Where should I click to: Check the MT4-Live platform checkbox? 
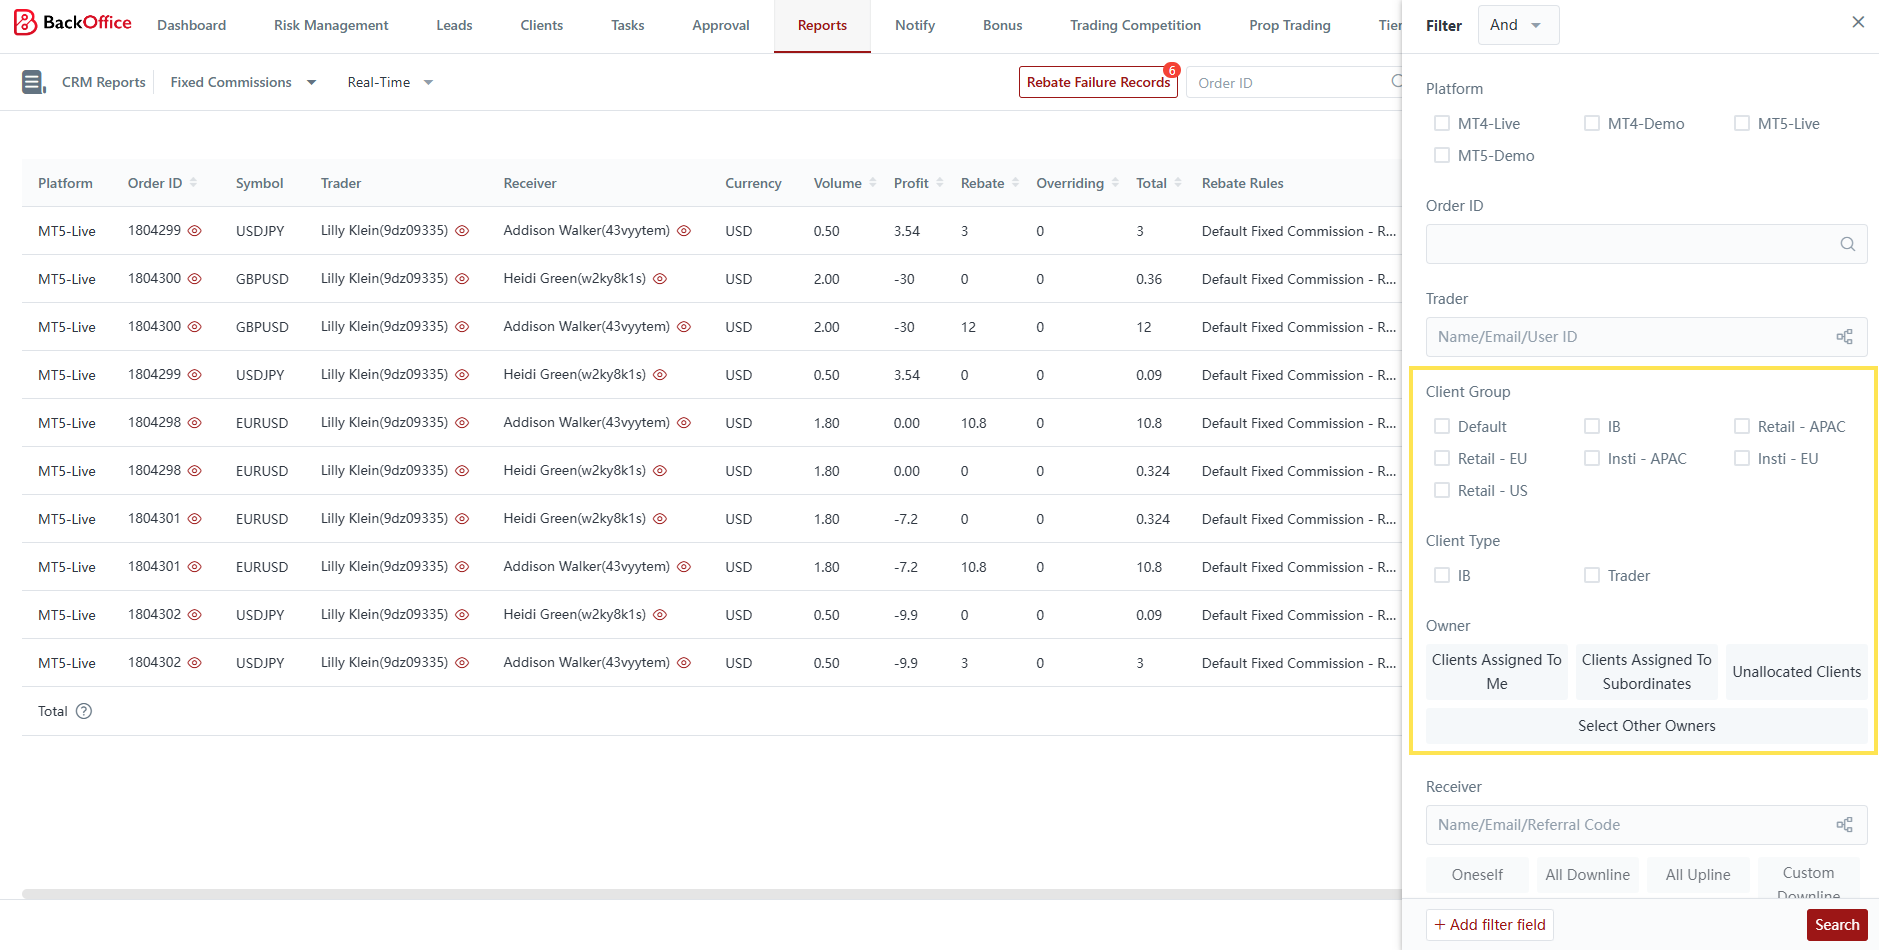coord(1442,123)
